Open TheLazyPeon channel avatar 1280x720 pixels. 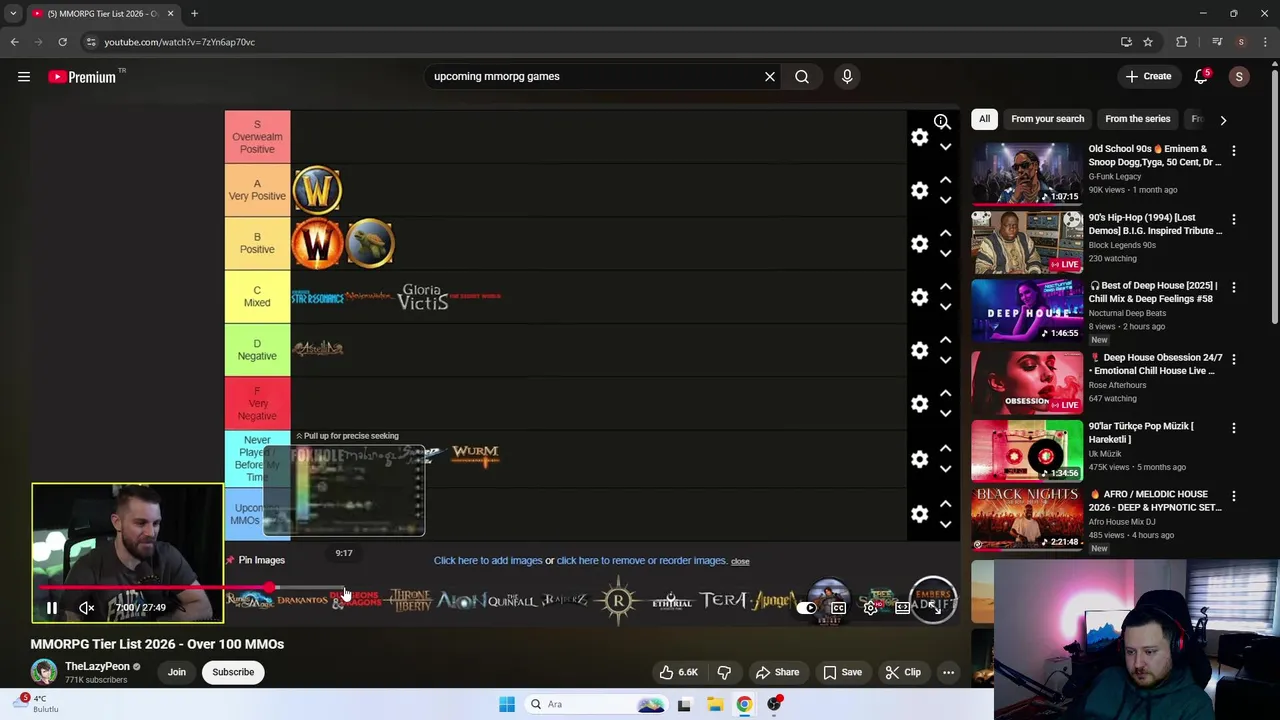(44, 672)
